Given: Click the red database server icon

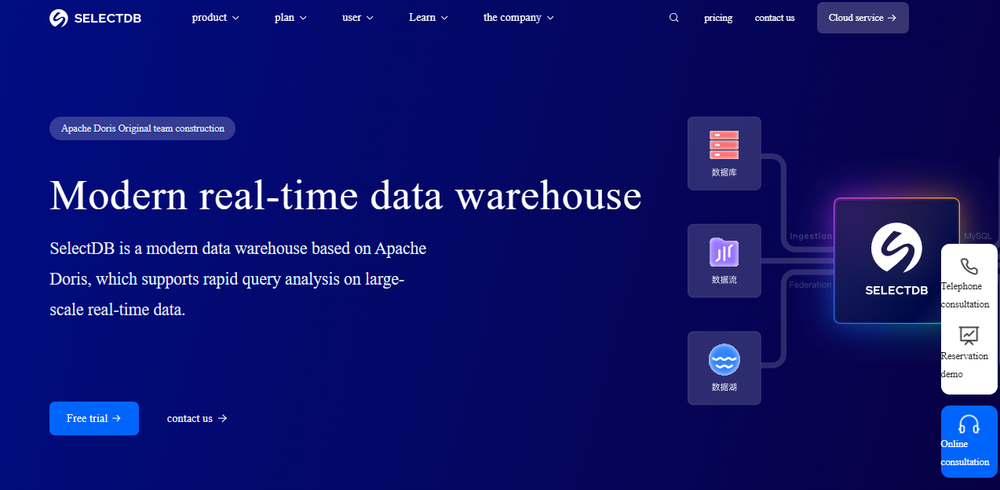Looking at the screenshot, I should click(724, 145).
